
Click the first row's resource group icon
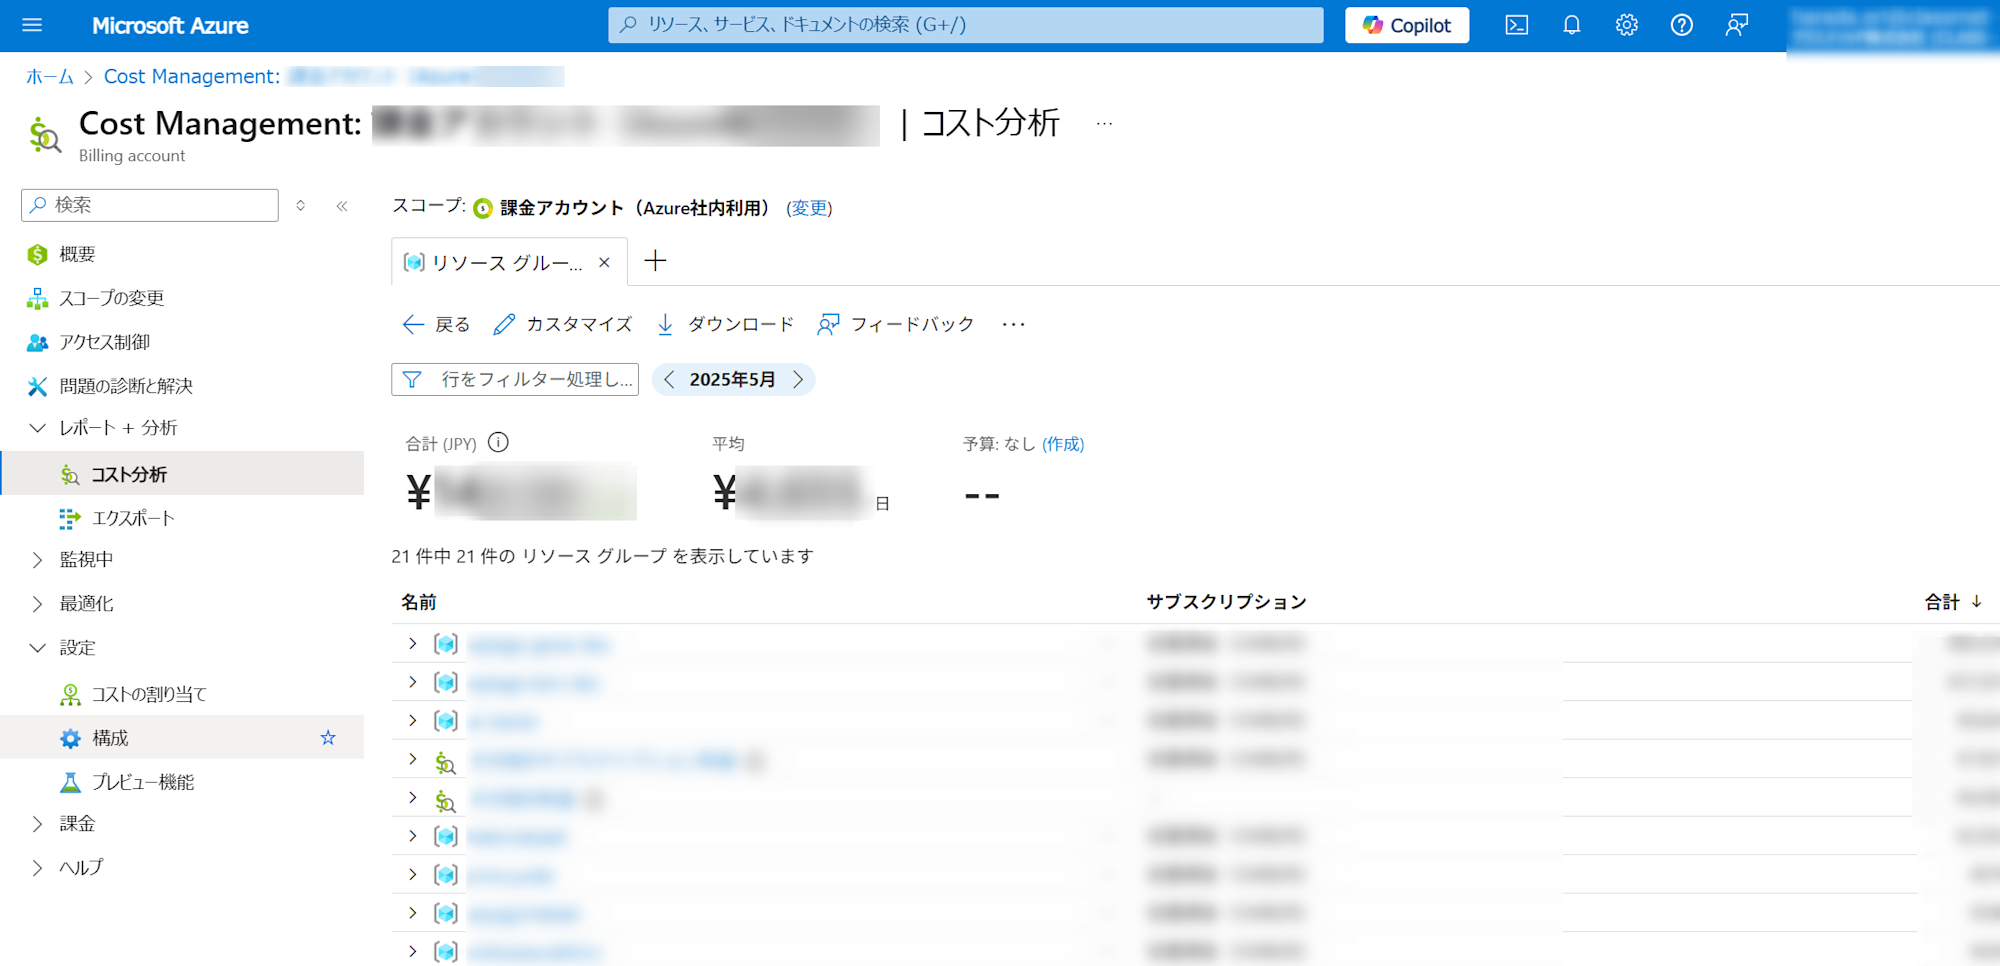(446, 644)
